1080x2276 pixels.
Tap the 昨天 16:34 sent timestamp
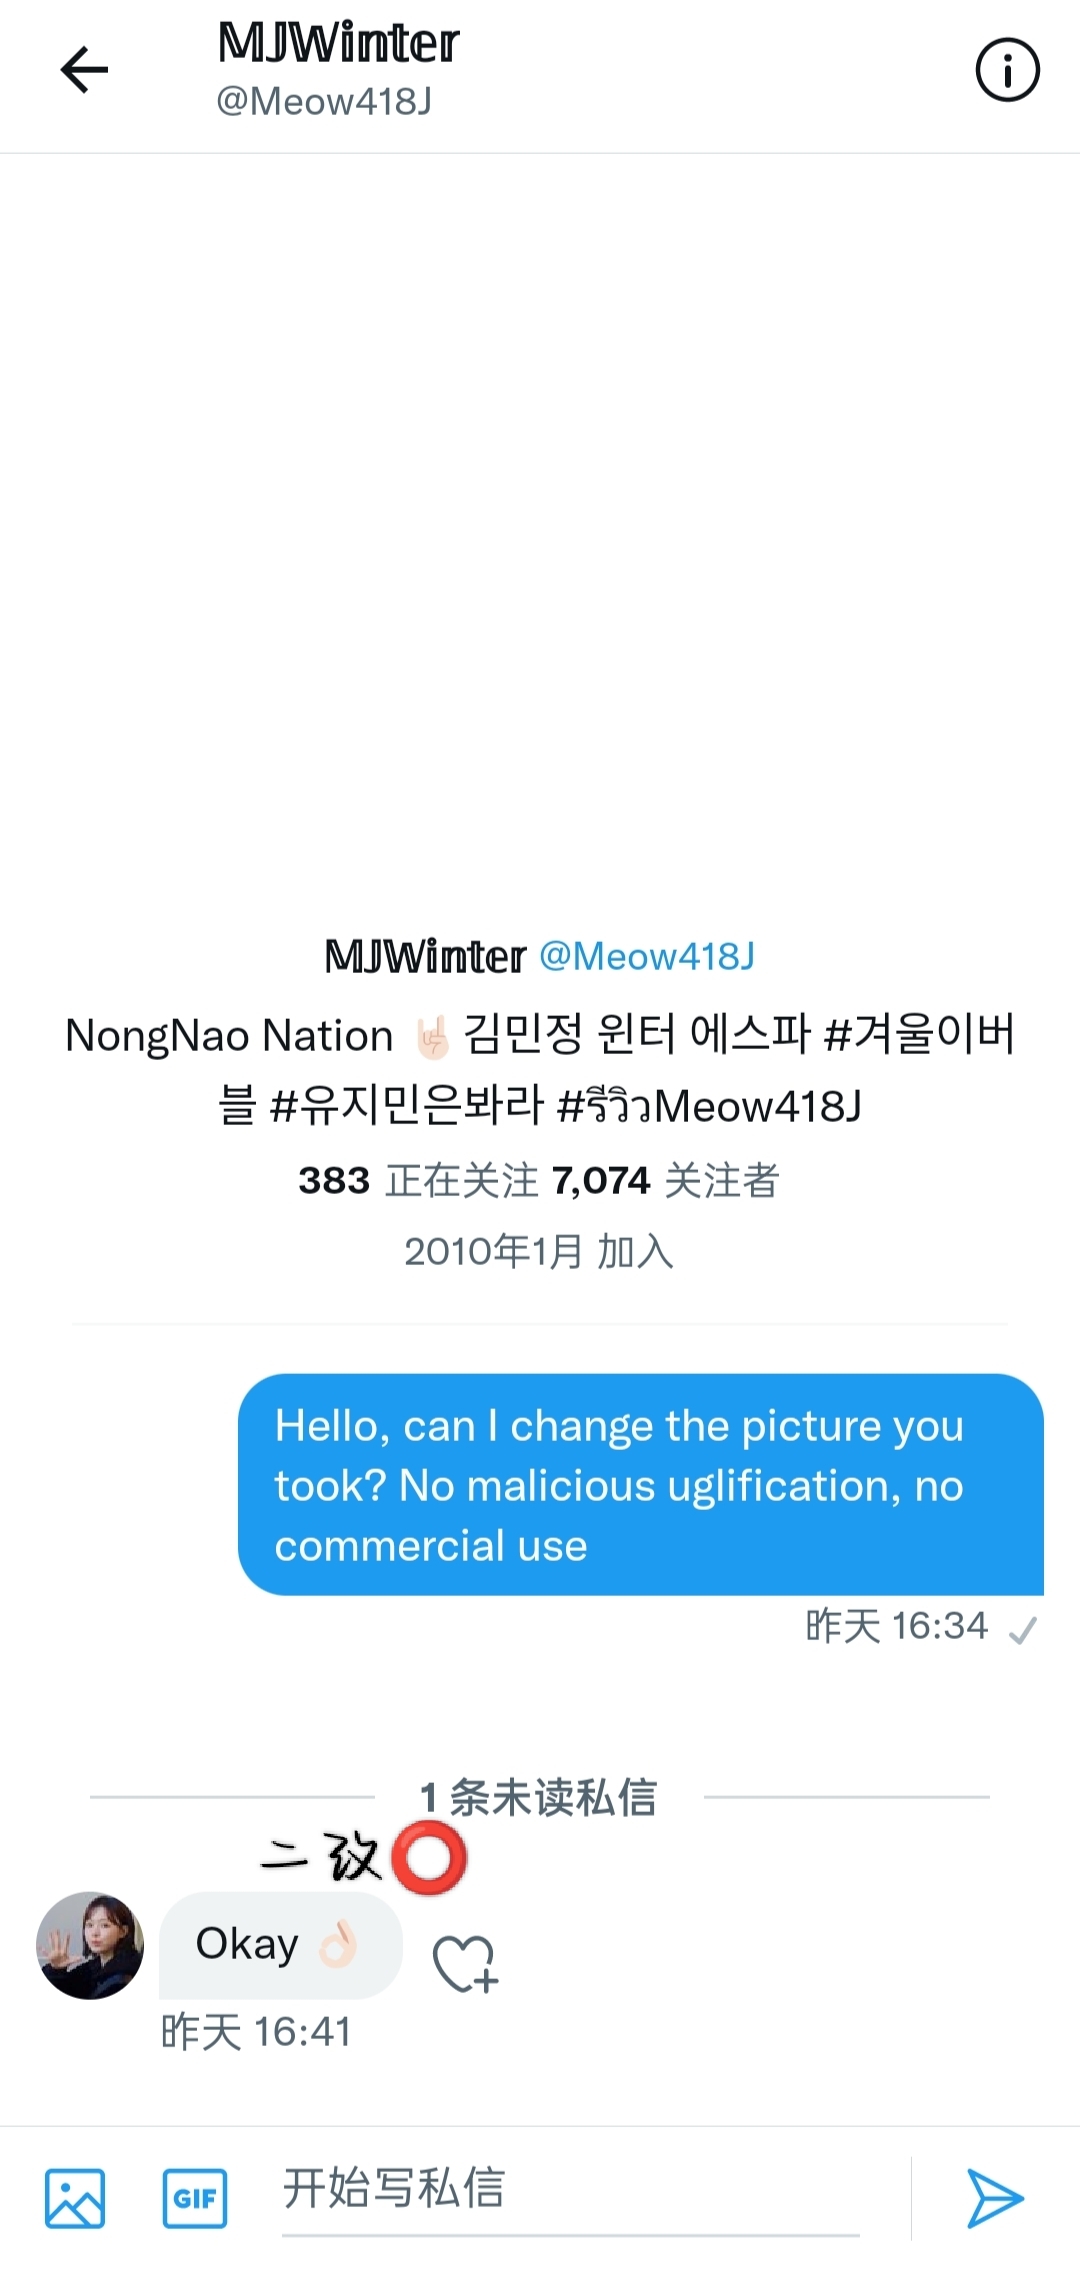(x=897, y=1627)
